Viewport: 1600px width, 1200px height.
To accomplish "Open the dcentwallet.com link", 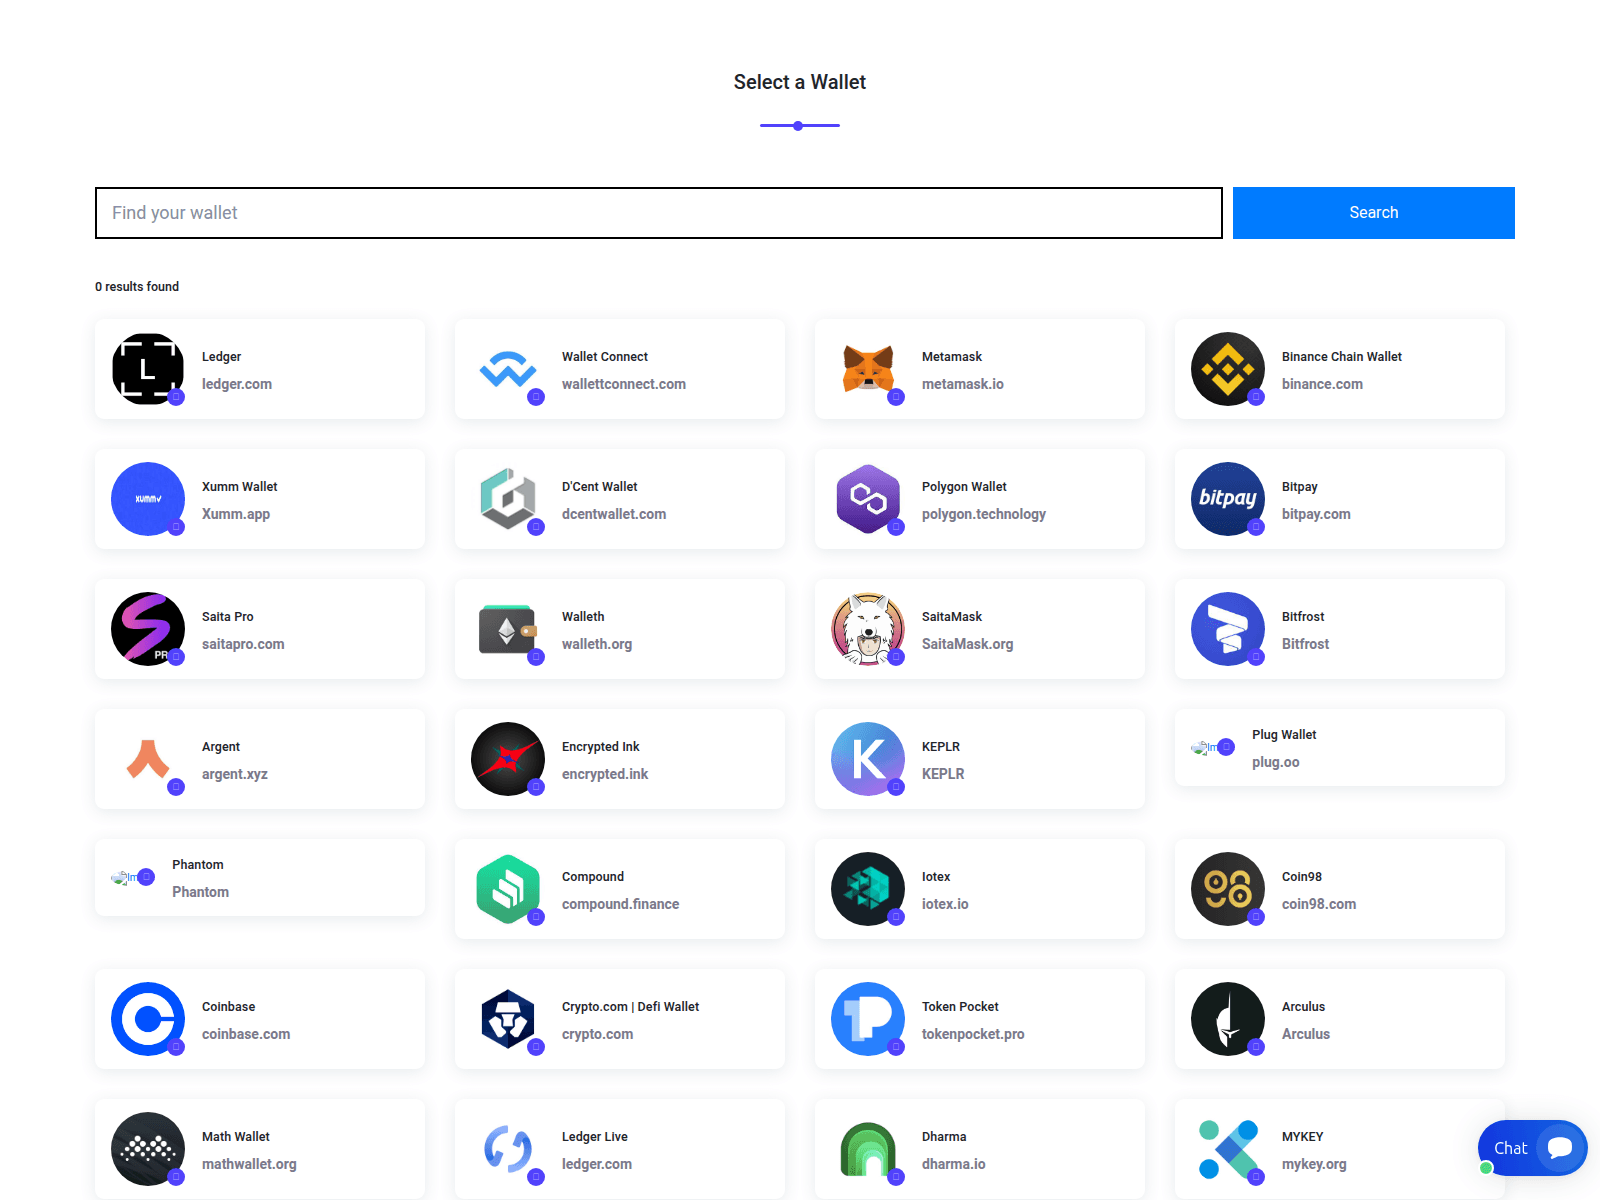I will 614,514.
